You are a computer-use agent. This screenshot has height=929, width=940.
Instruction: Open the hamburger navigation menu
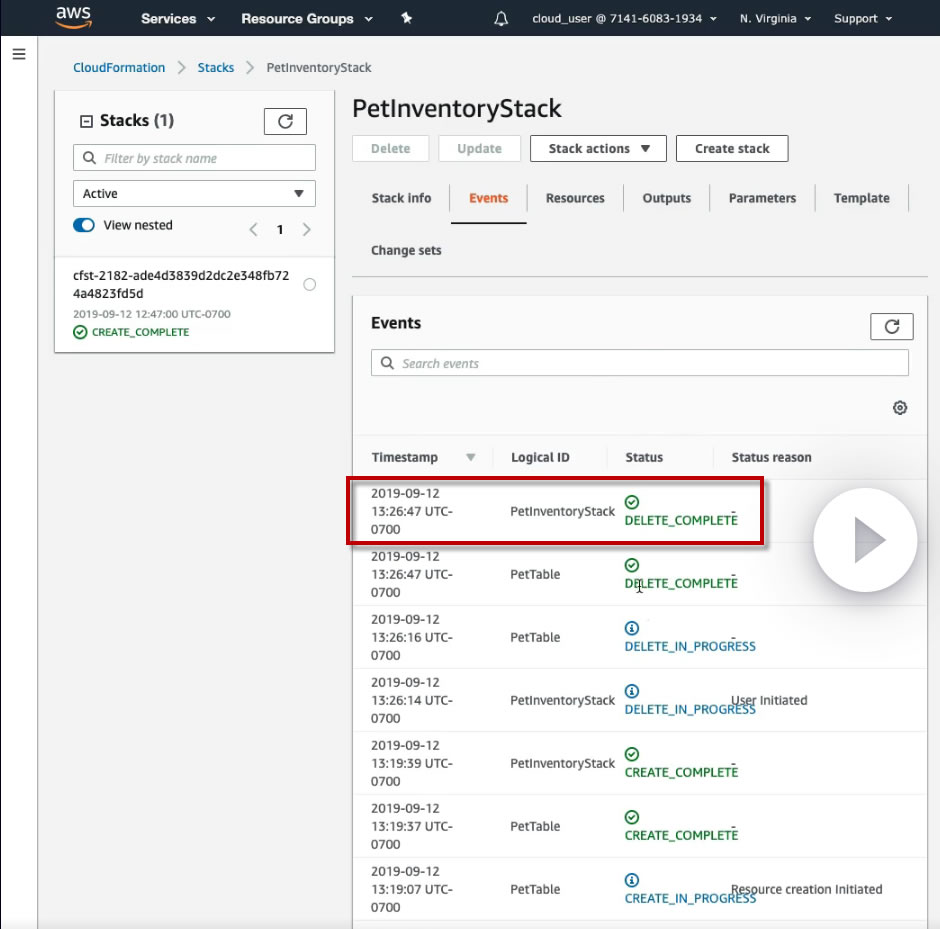point(19,55)
